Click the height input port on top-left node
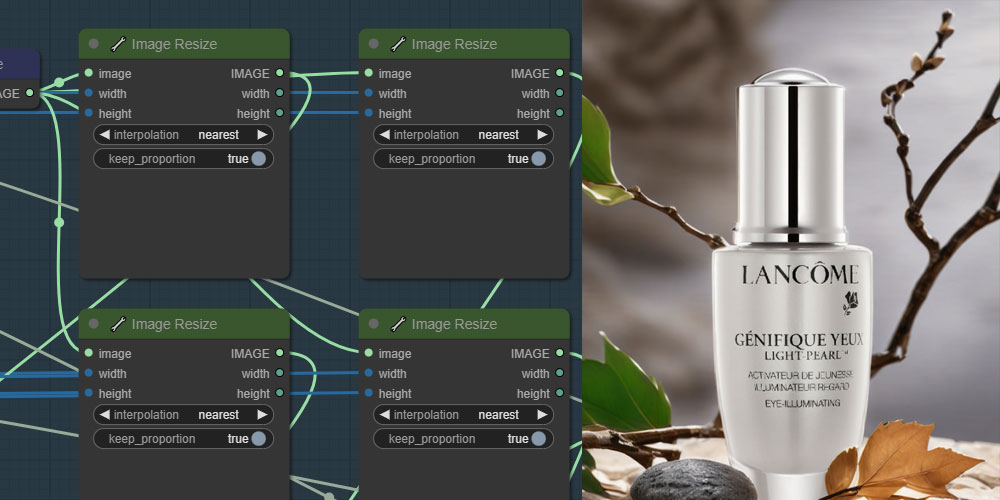 coord(89,113)
